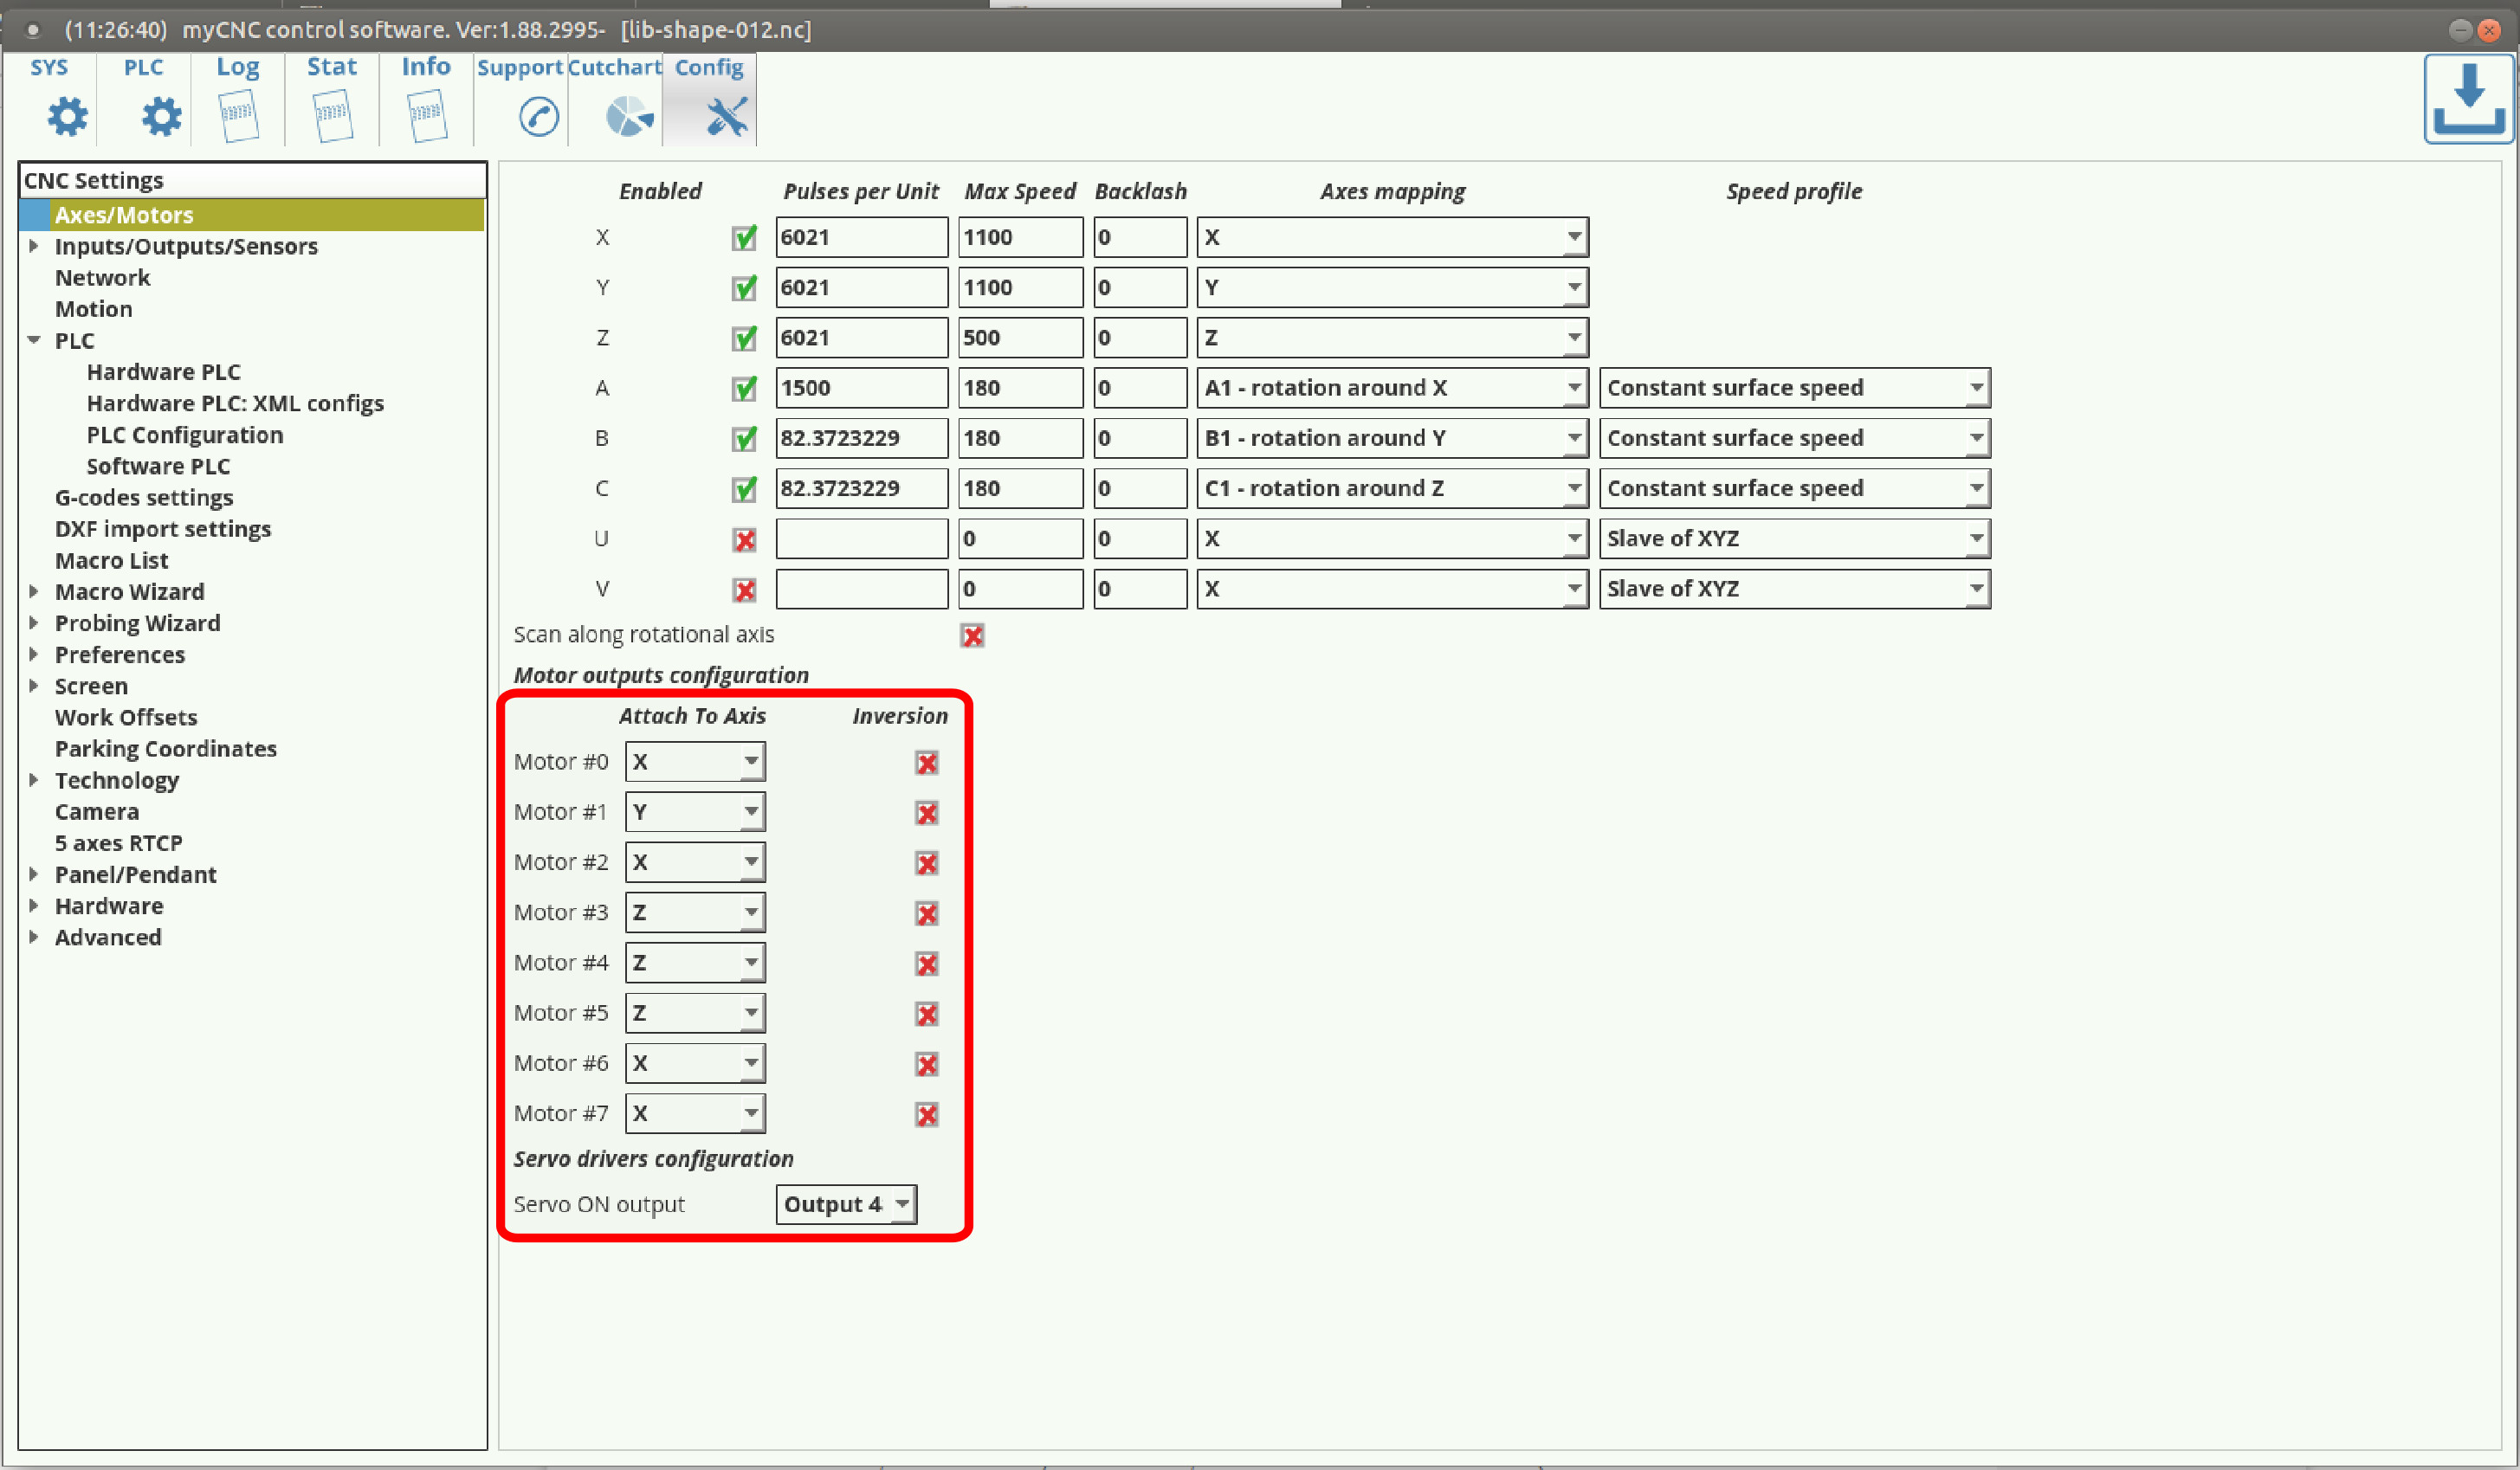Open the PLC gear icon
The width and height of the screenshot is (2520, 1470).
pyautogui.click(x=161, y=117)
